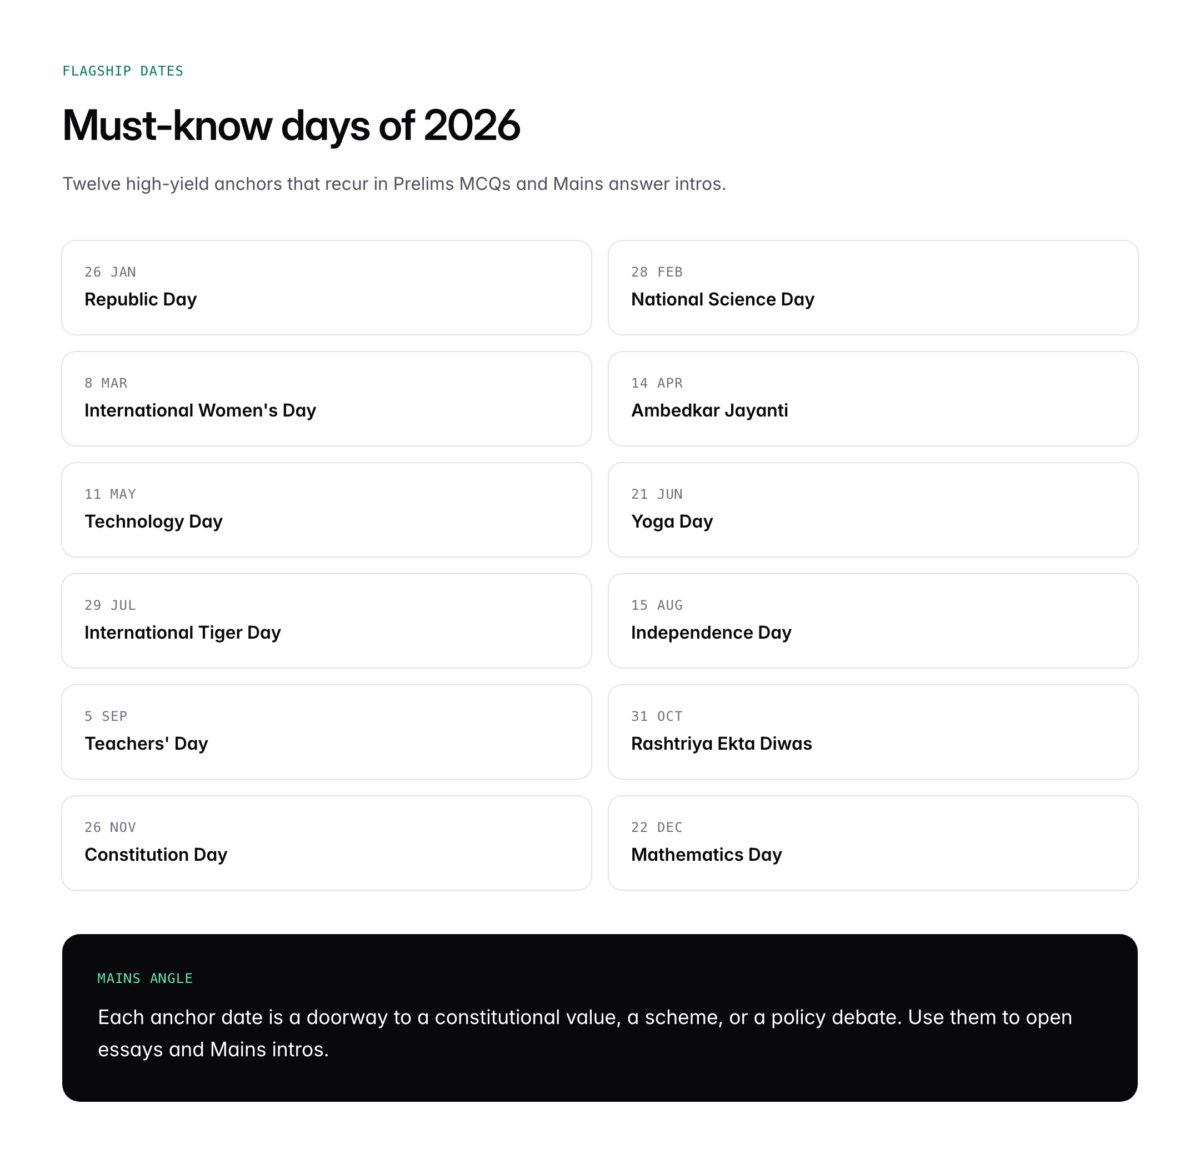Select the Technology Day card
The image size is (1200, 1164).
point(327,509)
